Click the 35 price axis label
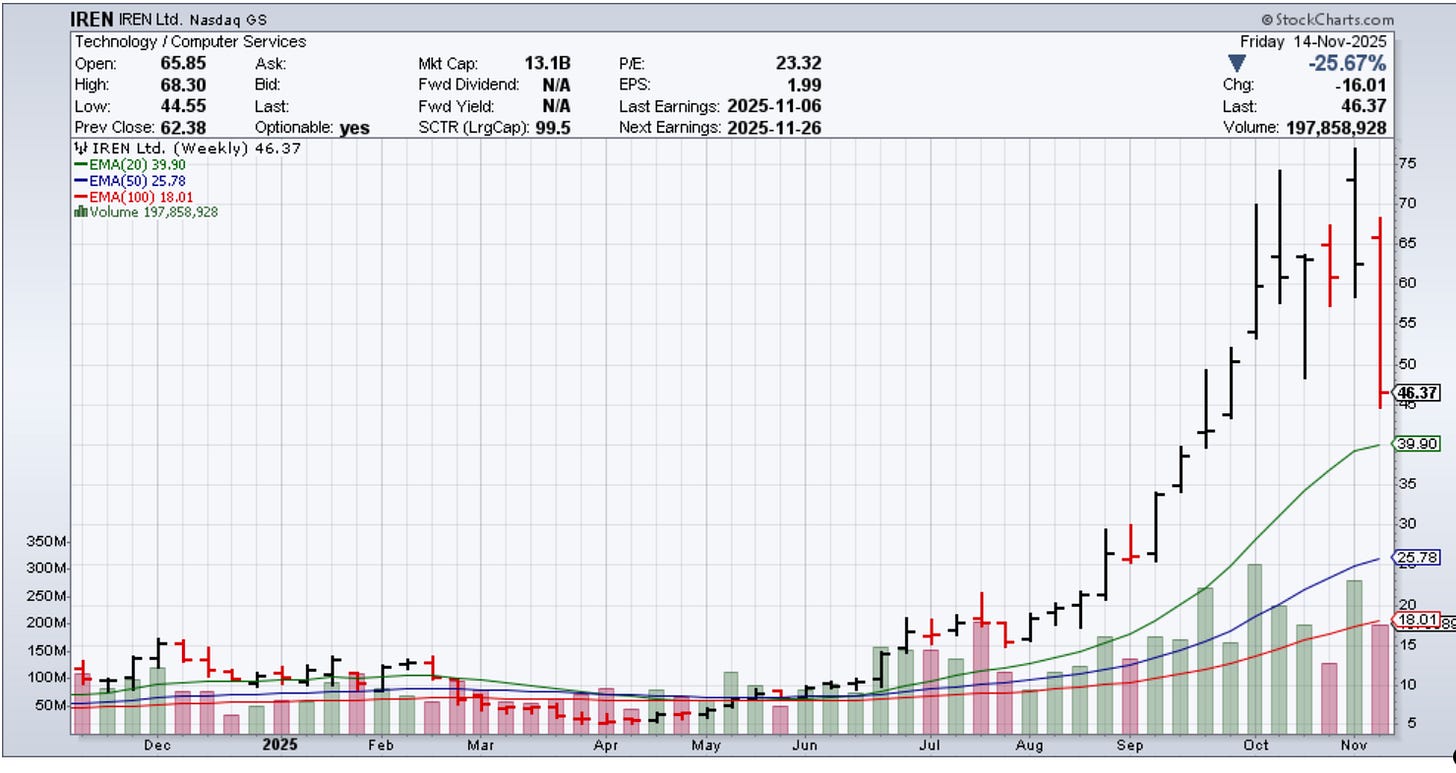Screen dimensions: 1456x773 (1408, 484)
